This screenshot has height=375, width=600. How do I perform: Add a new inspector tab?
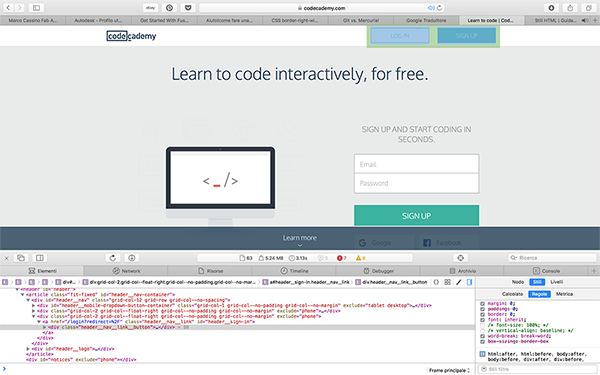tap(594, 271)
